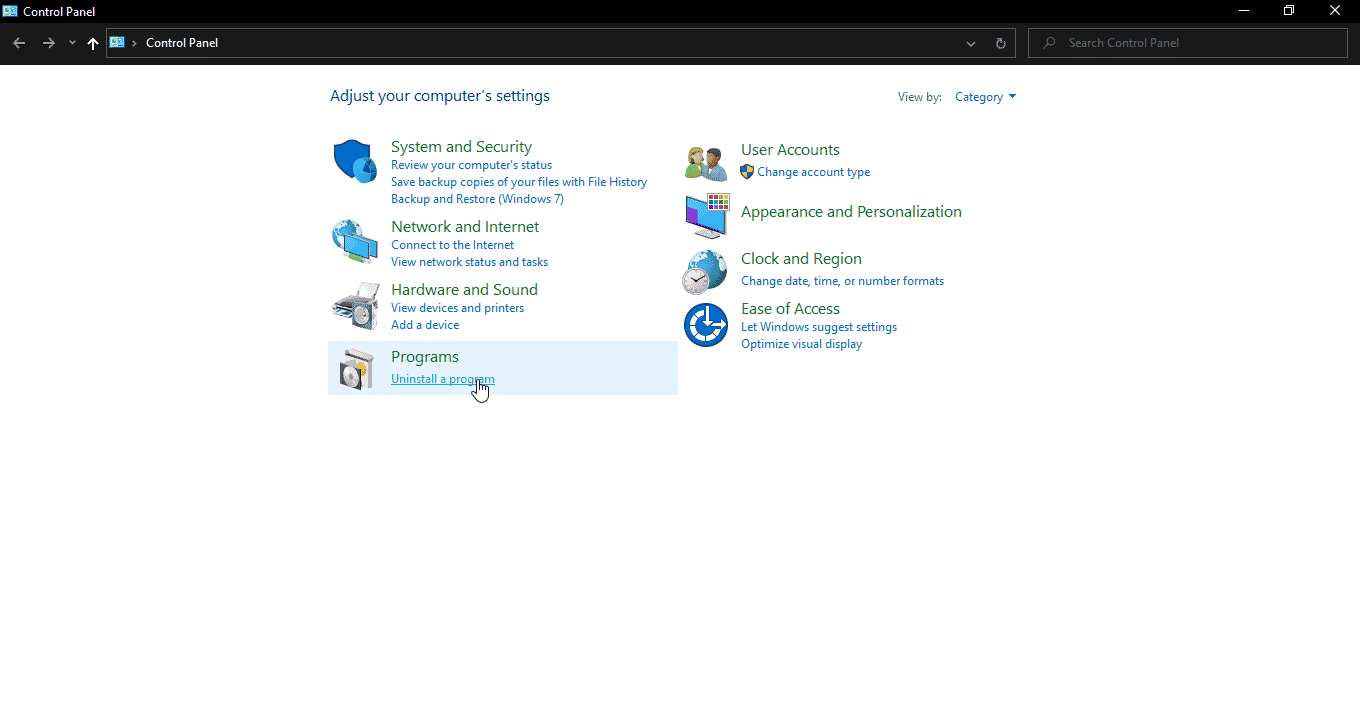This screenshot has width=1360, height=728.
Task: Go up one level with the up arrow
Action: click(x=93, y=43)
